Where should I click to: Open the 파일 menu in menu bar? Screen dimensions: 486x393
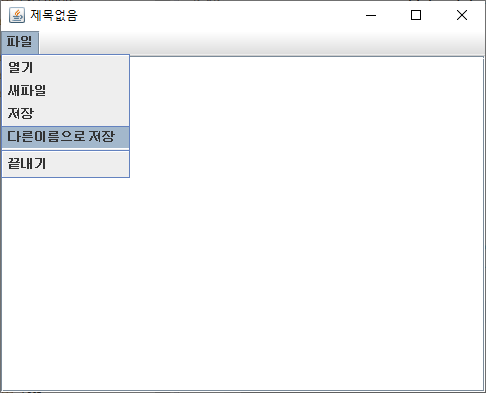(20, 42)
